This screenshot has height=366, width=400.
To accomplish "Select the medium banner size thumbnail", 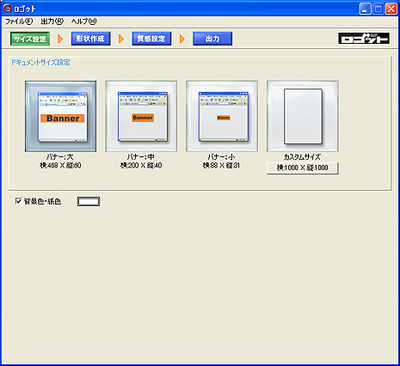I will (141, 116).
